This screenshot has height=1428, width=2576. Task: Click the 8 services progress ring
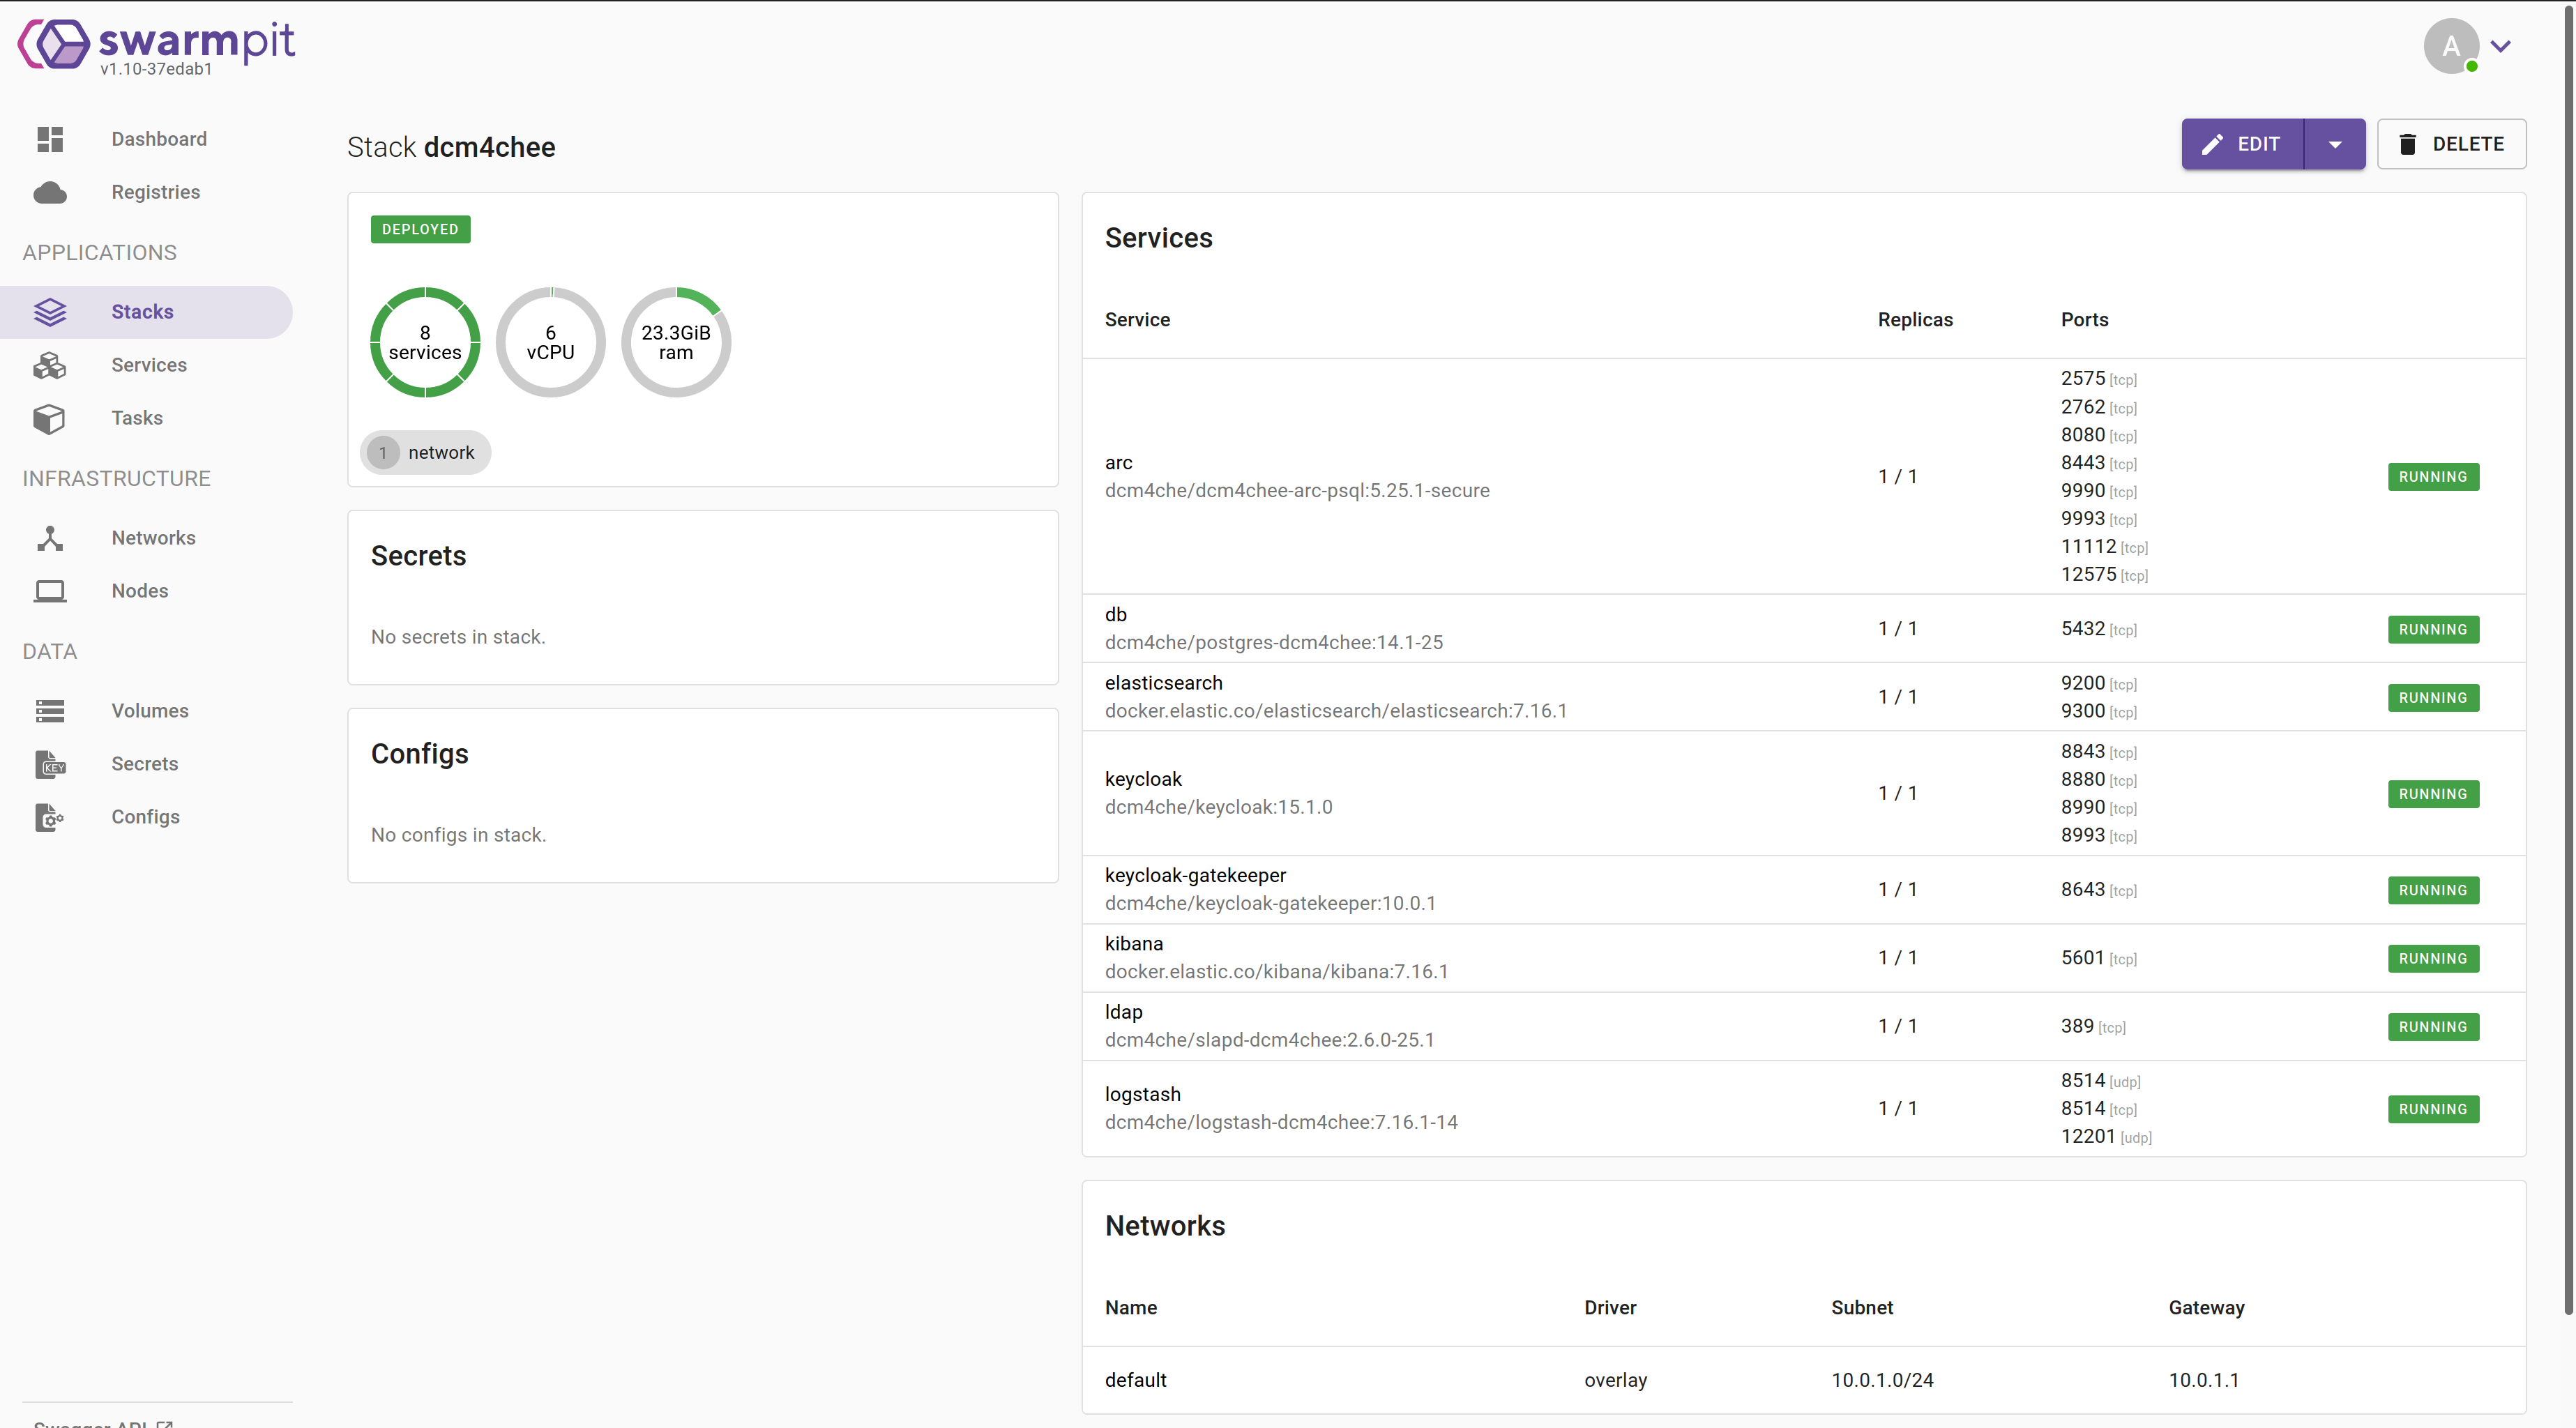425,342
